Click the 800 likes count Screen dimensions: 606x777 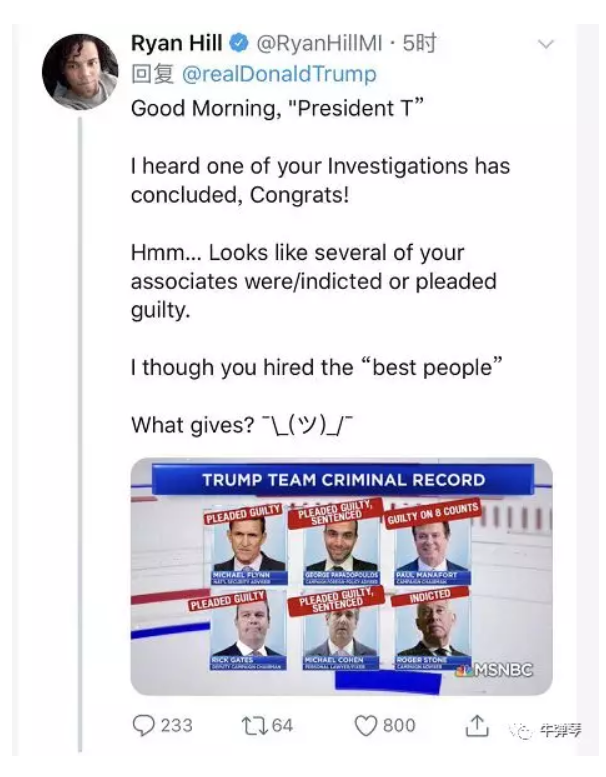coord(398,725)
